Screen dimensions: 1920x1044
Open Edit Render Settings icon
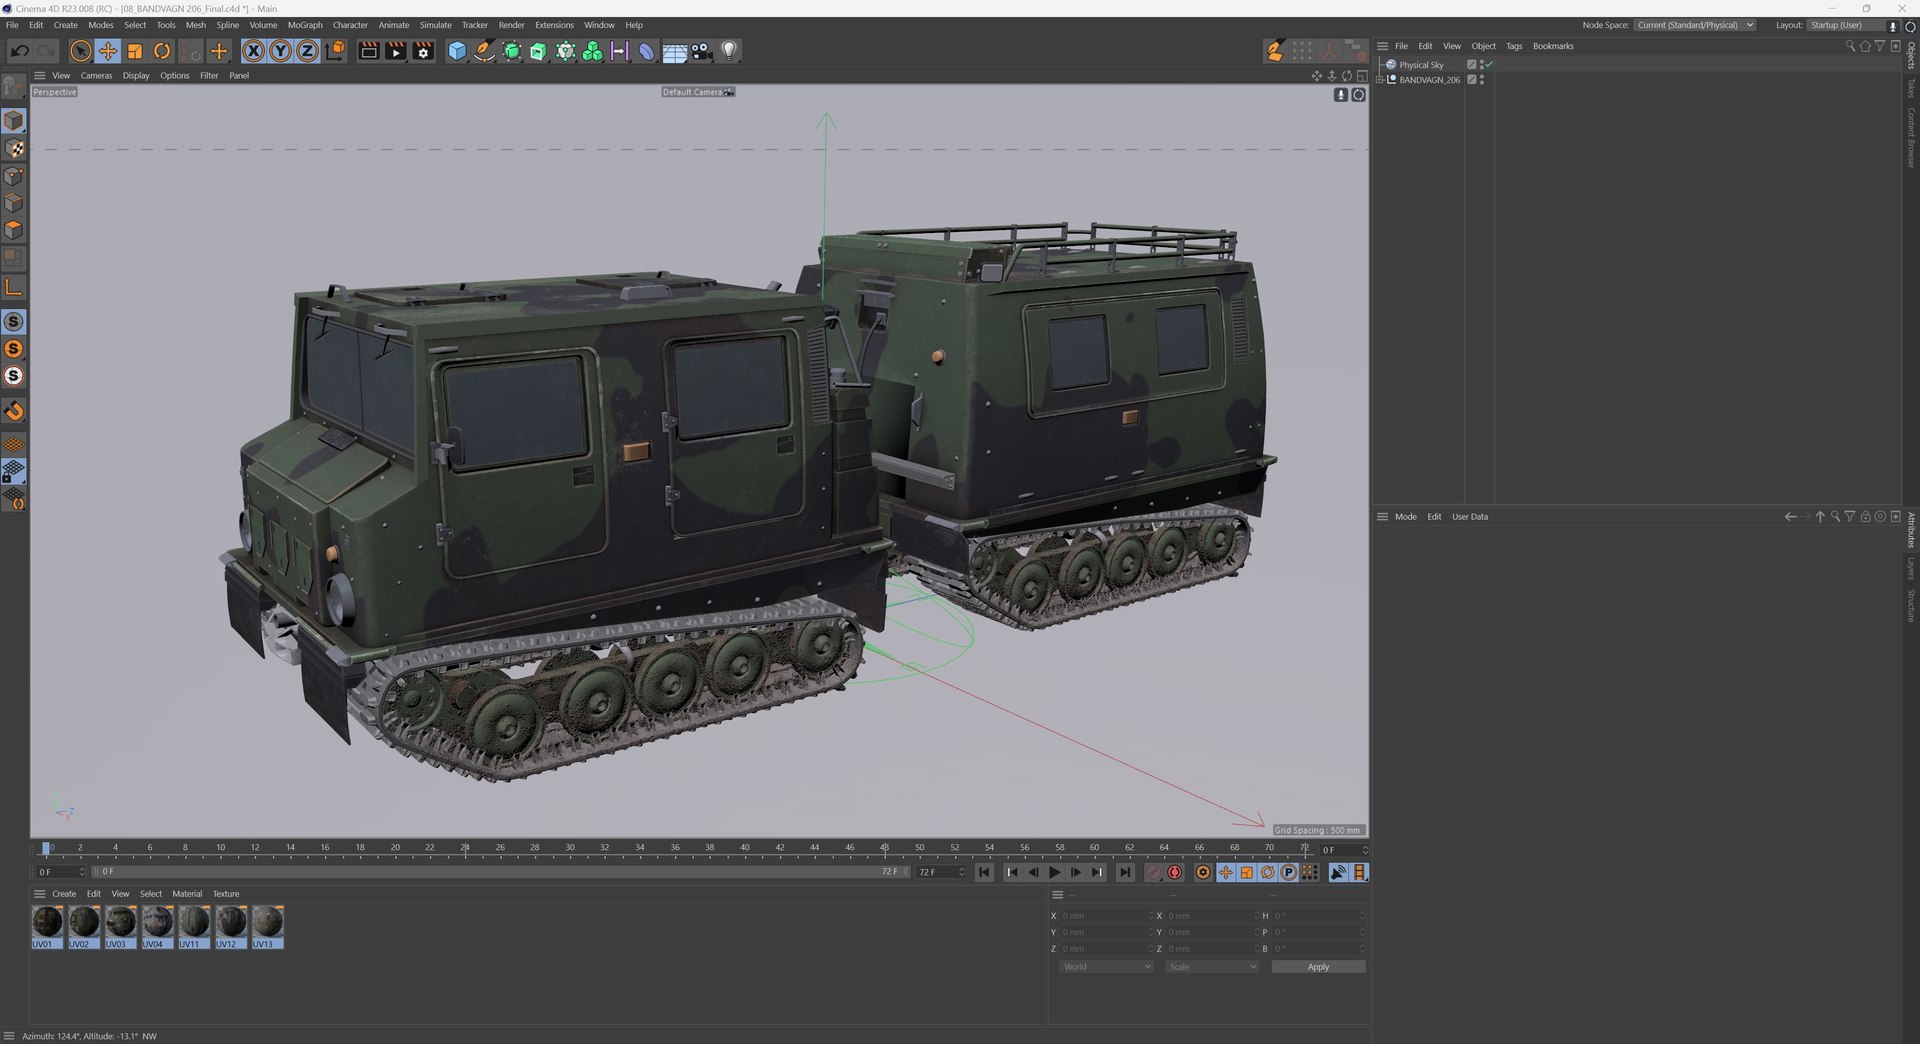pyautogui.click(x=424, y=51)
